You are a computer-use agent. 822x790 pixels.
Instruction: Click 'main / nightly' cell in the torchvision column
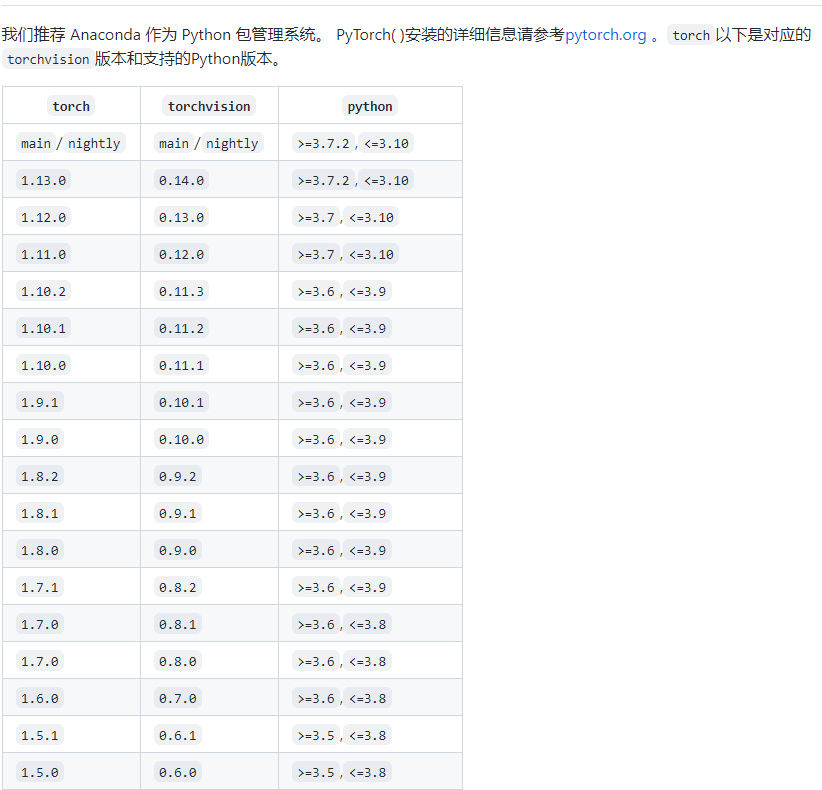point(209,143)
